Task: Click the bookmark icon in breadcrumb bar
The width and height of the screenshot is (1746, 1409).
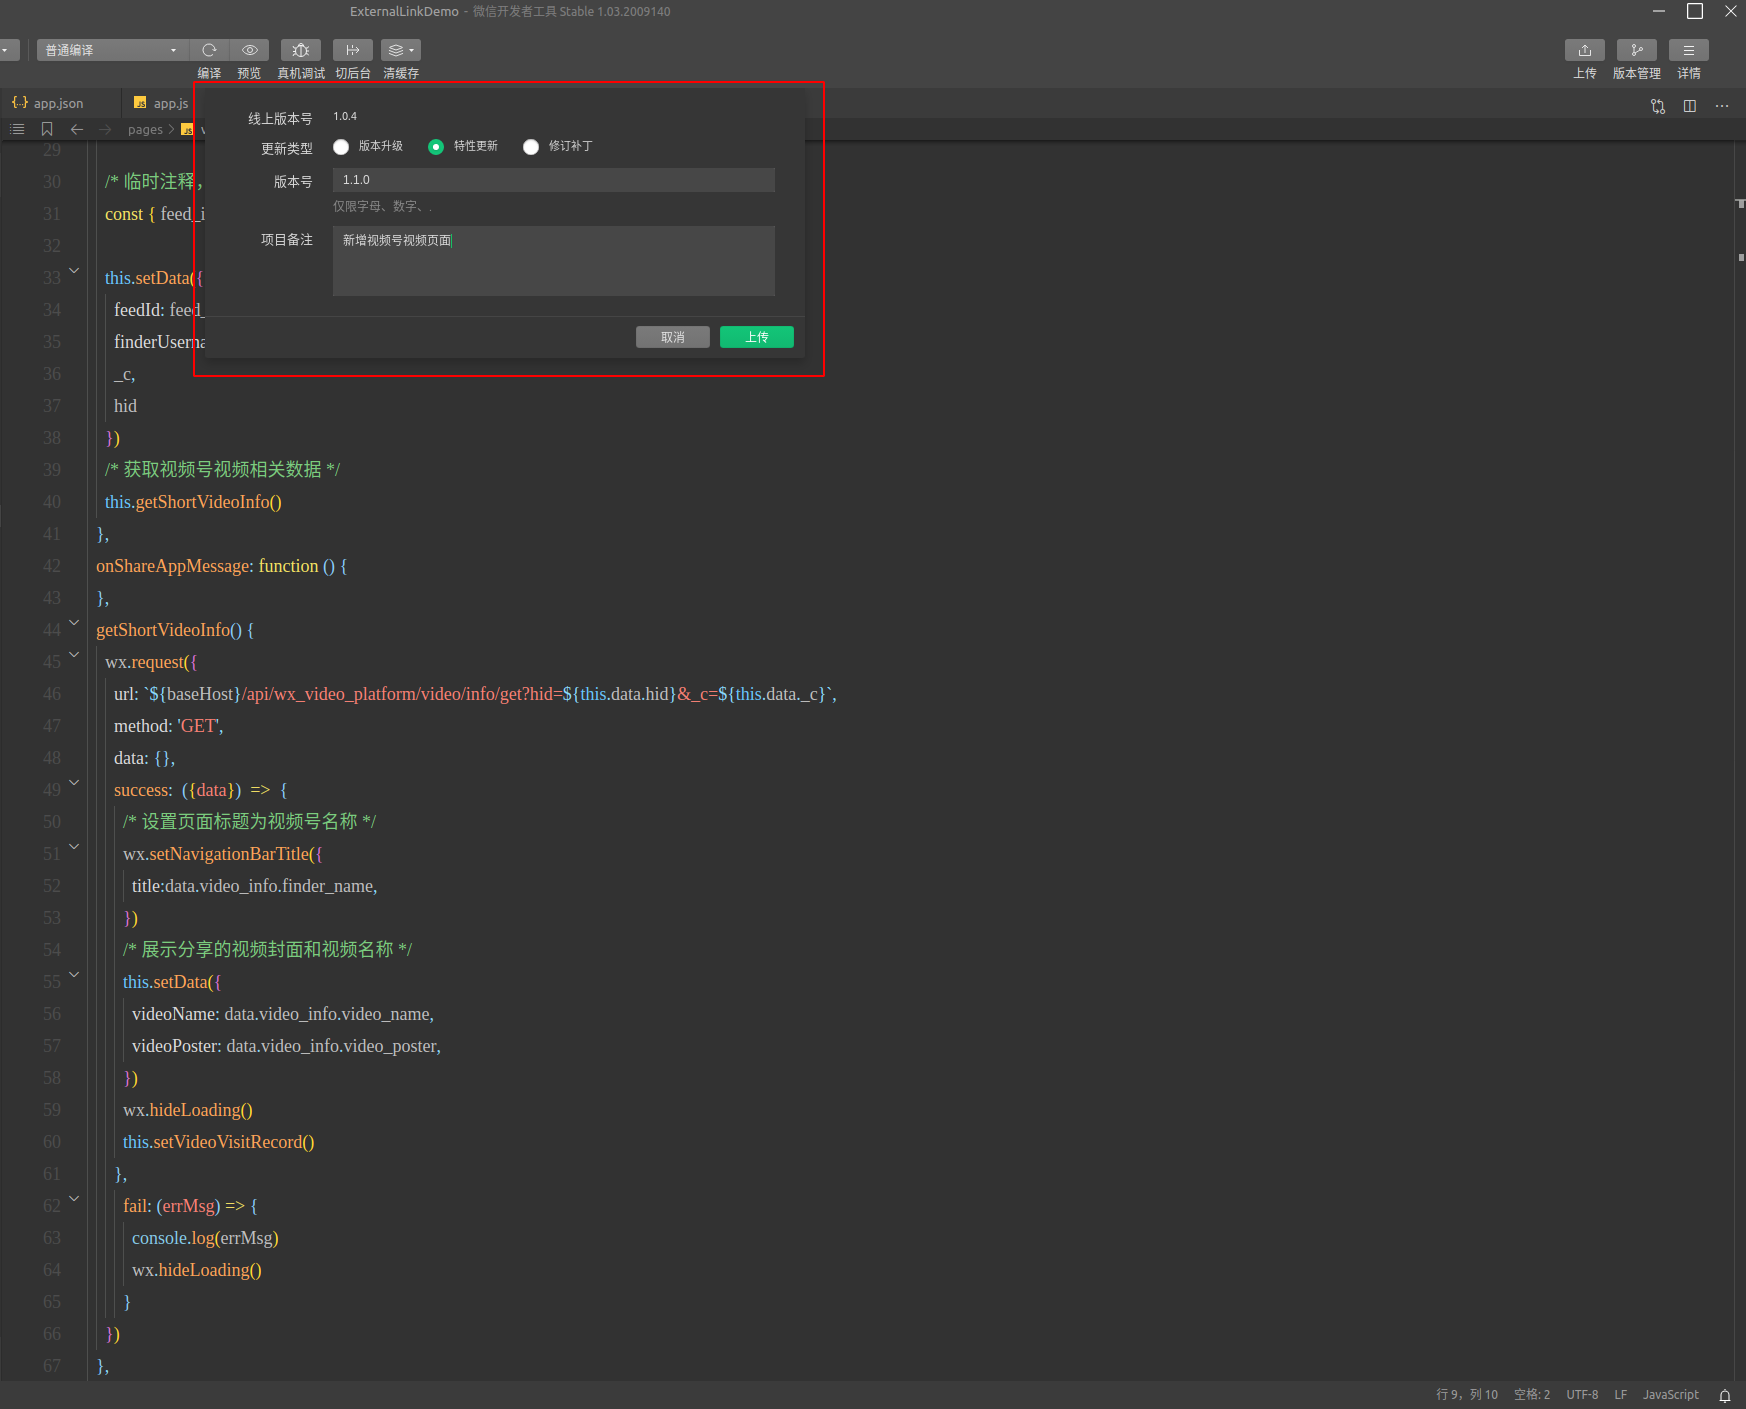Action: tap(47, 129)
